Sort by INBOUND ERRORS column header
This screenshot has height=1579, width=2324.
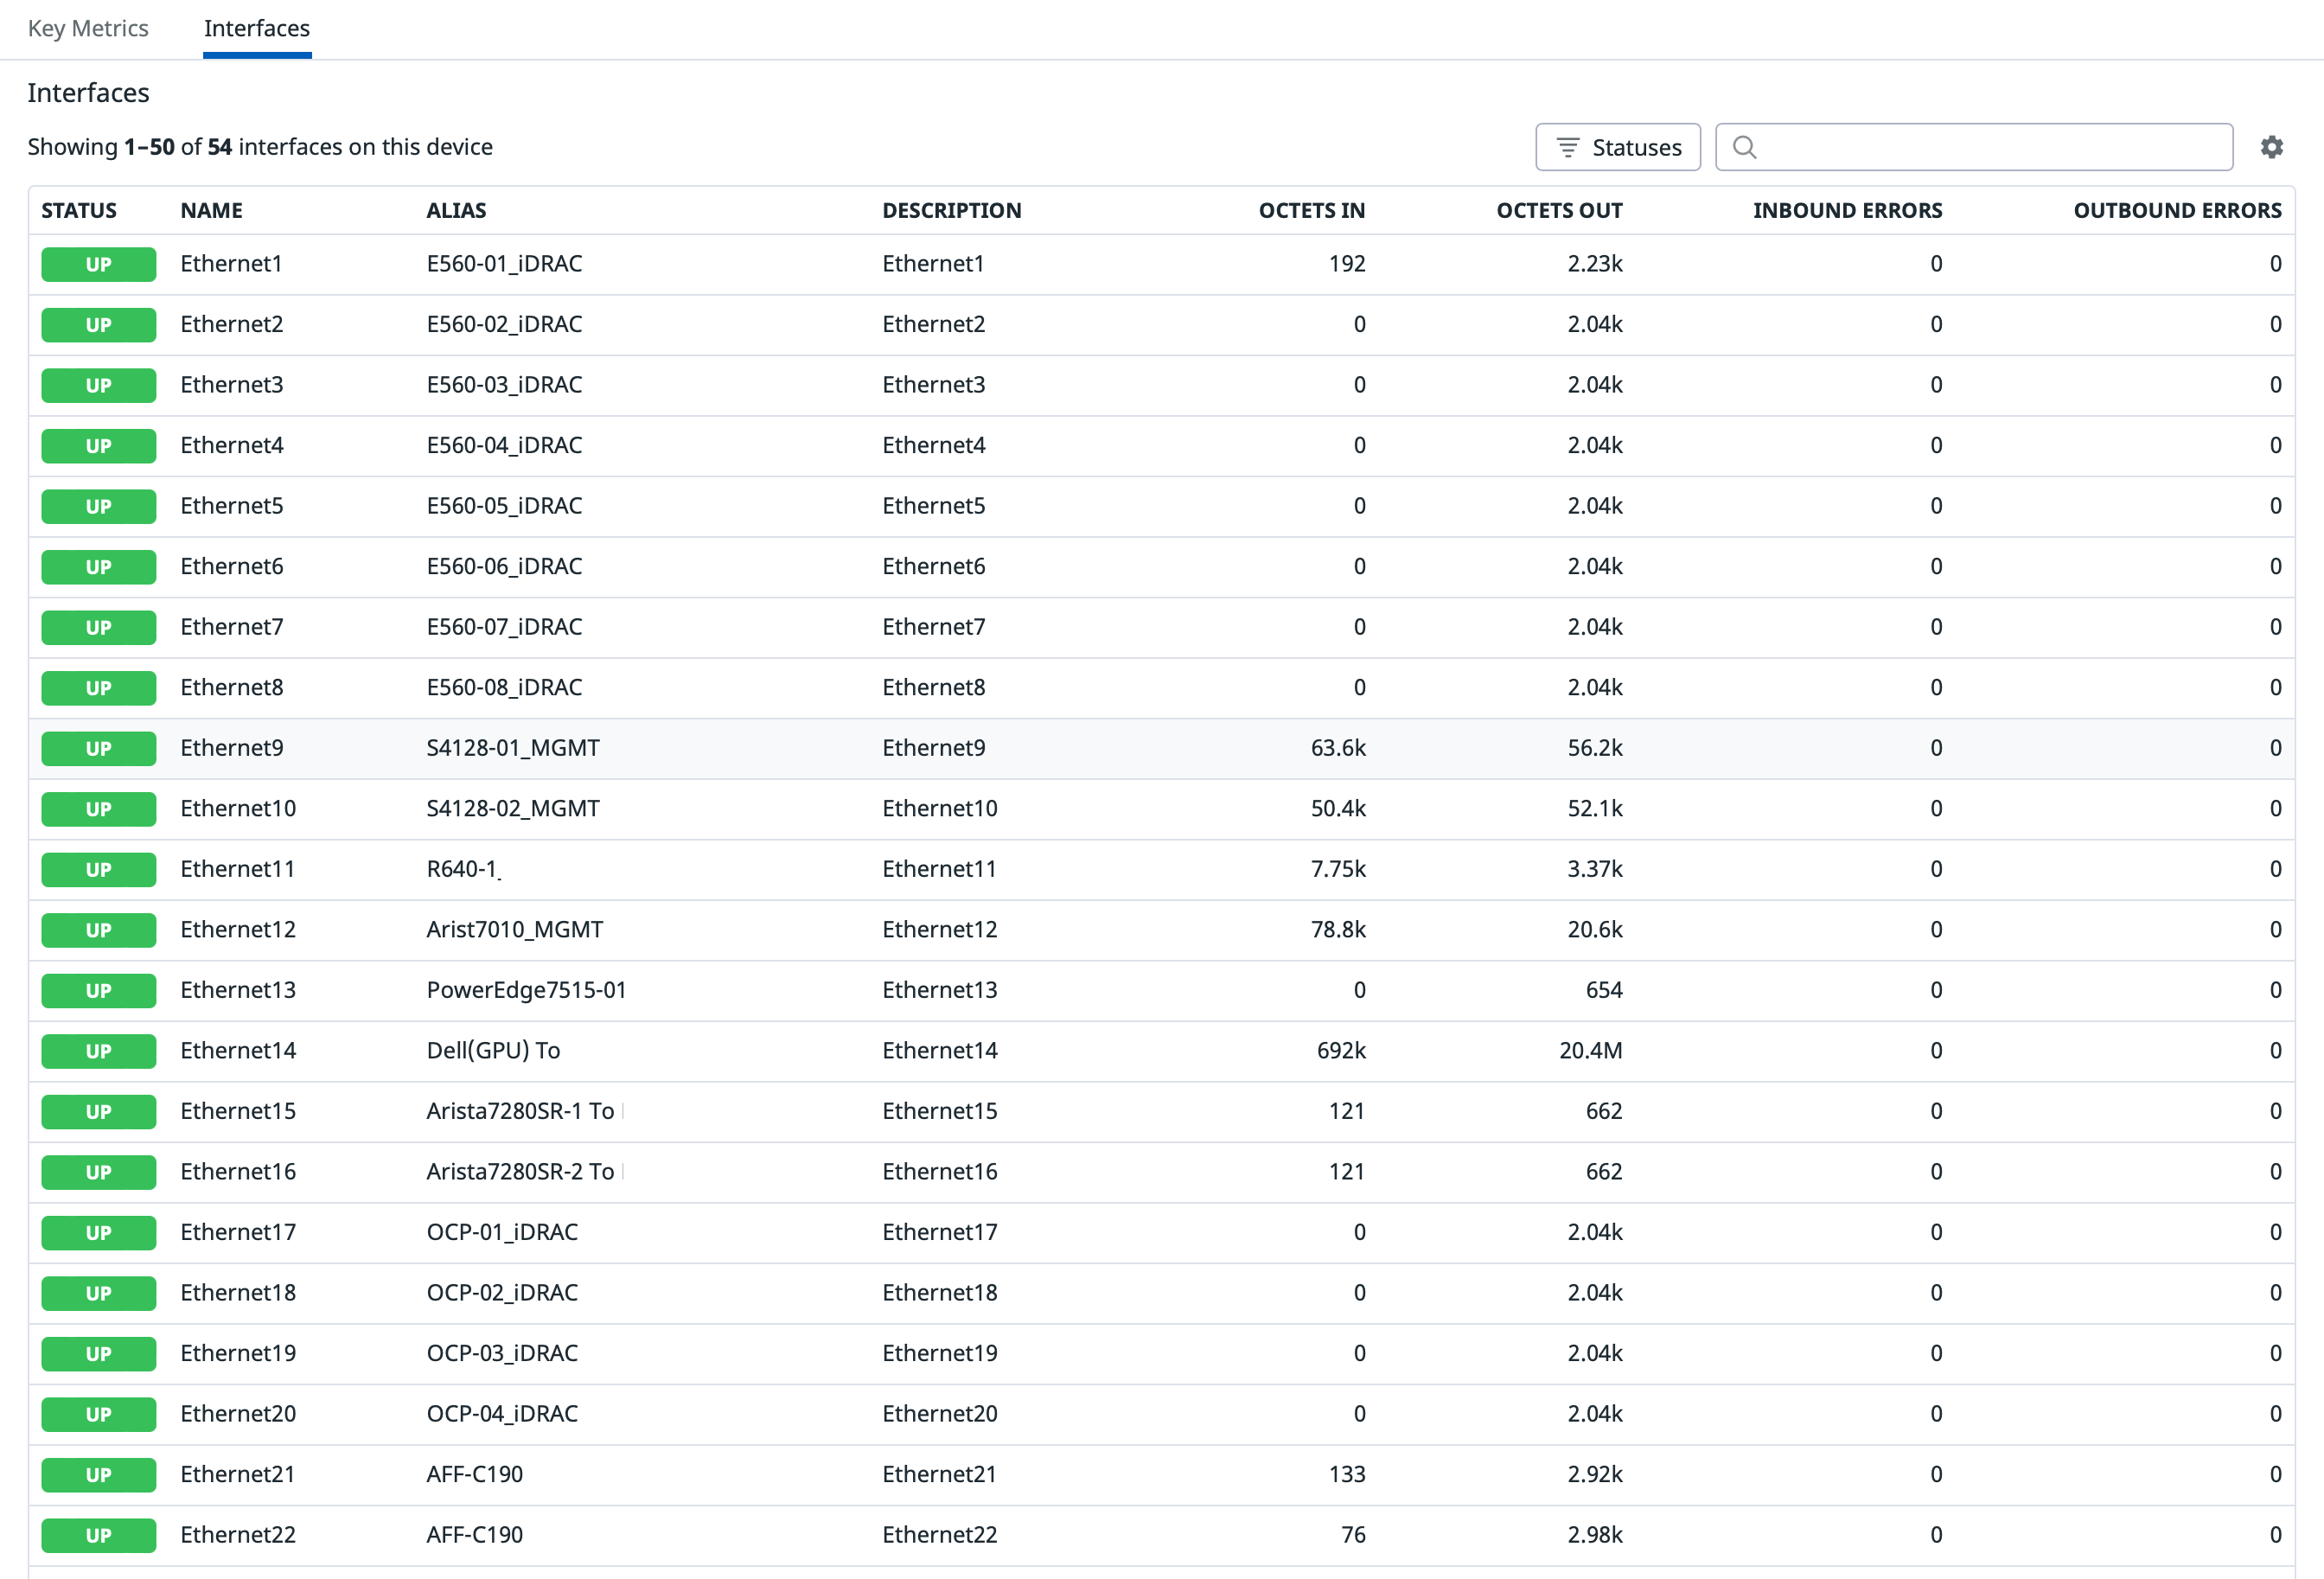tap(1847, 210)
